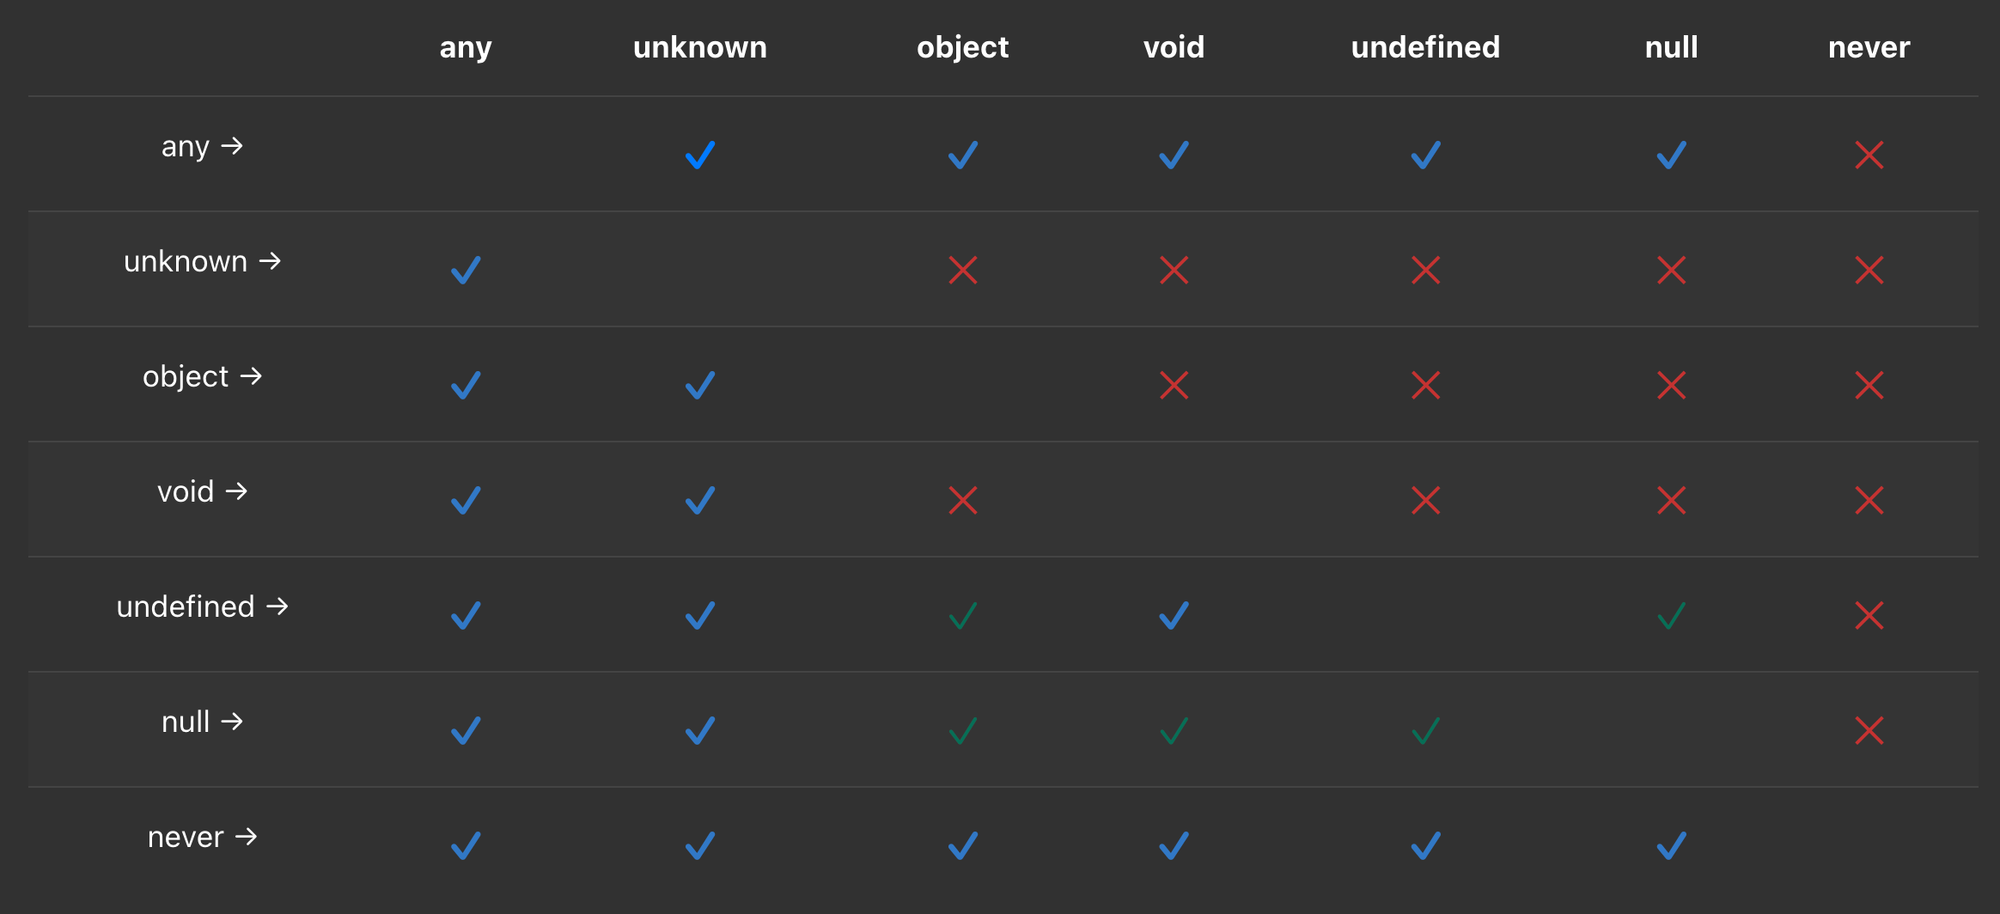Click the red X for any to never
The image size is (2000, 914).
pos(1869,155)
